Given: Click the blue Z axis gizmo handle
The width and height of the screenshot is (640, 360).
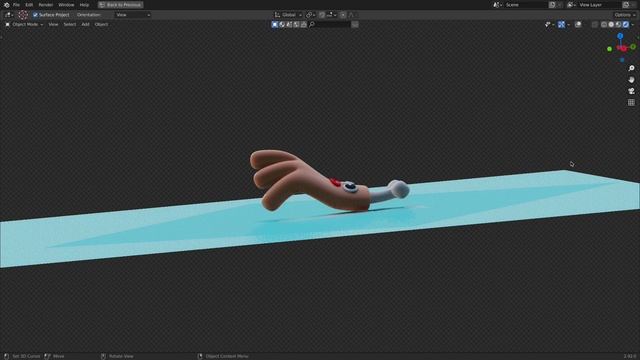Looking at the screenshot, I should click(x=620, y=36).
